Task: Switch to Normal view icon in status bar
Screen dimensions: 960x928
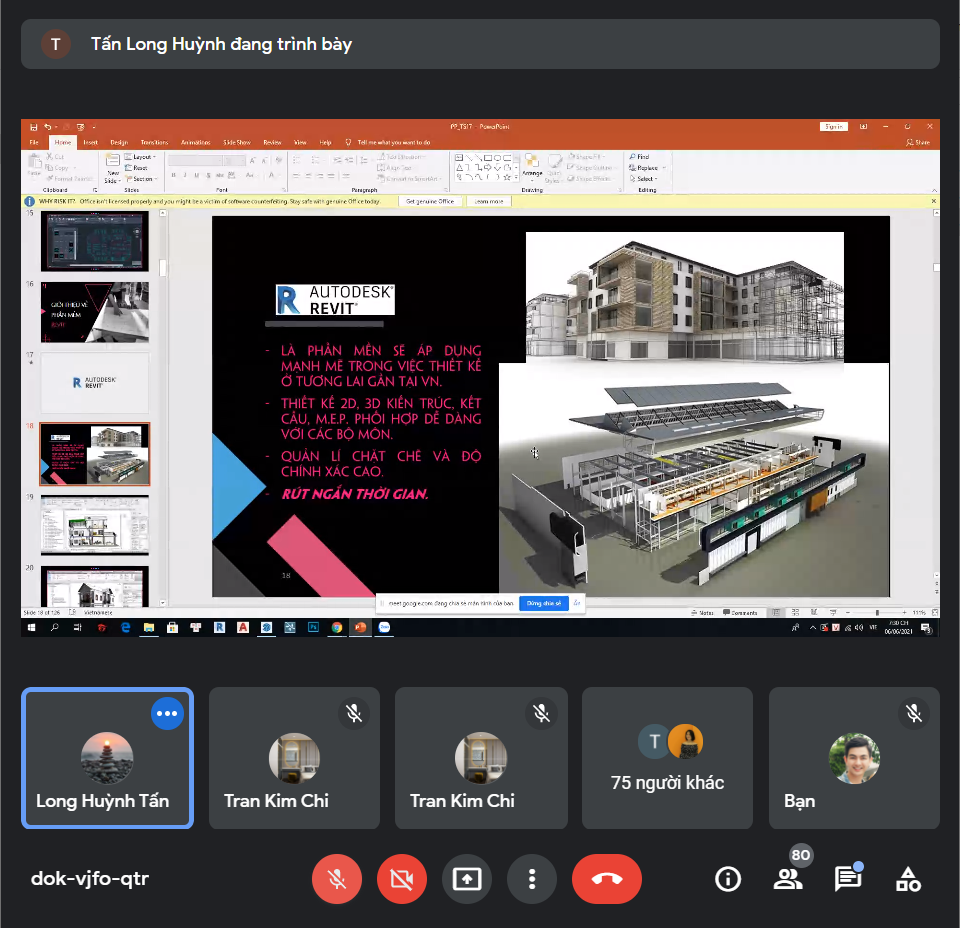Action: (777, 613)
